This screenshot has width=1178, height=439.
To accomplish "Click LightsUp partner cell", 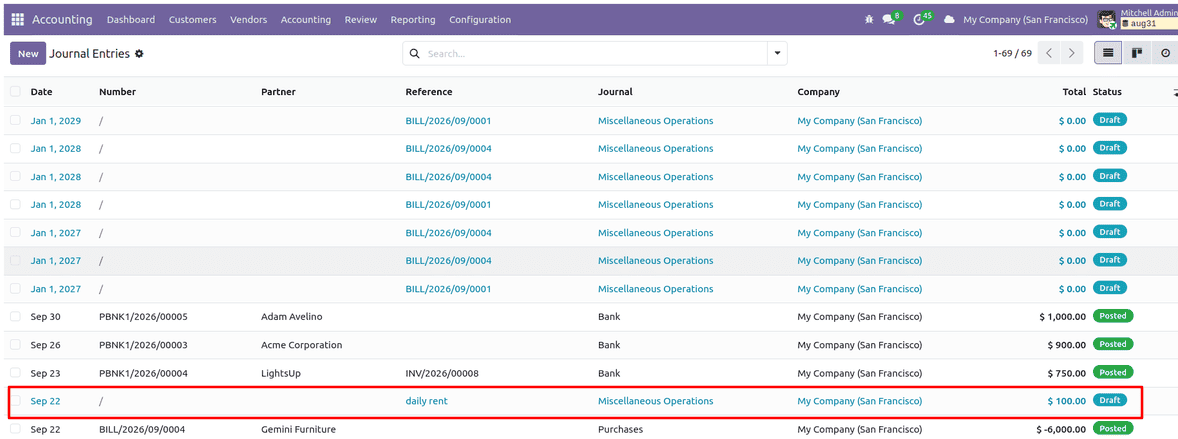I will [x=282, y=373].
